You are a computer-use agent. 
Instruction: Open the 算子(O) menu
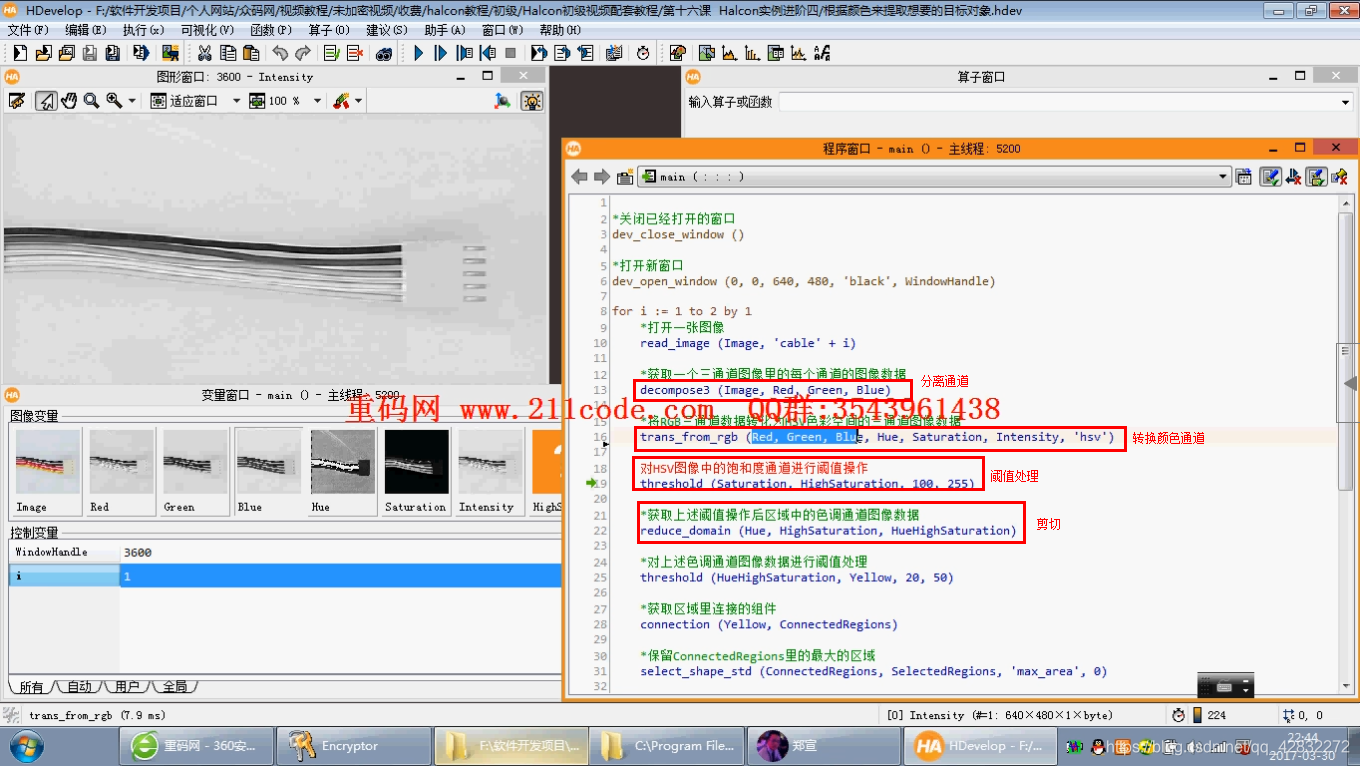(329, 30)
